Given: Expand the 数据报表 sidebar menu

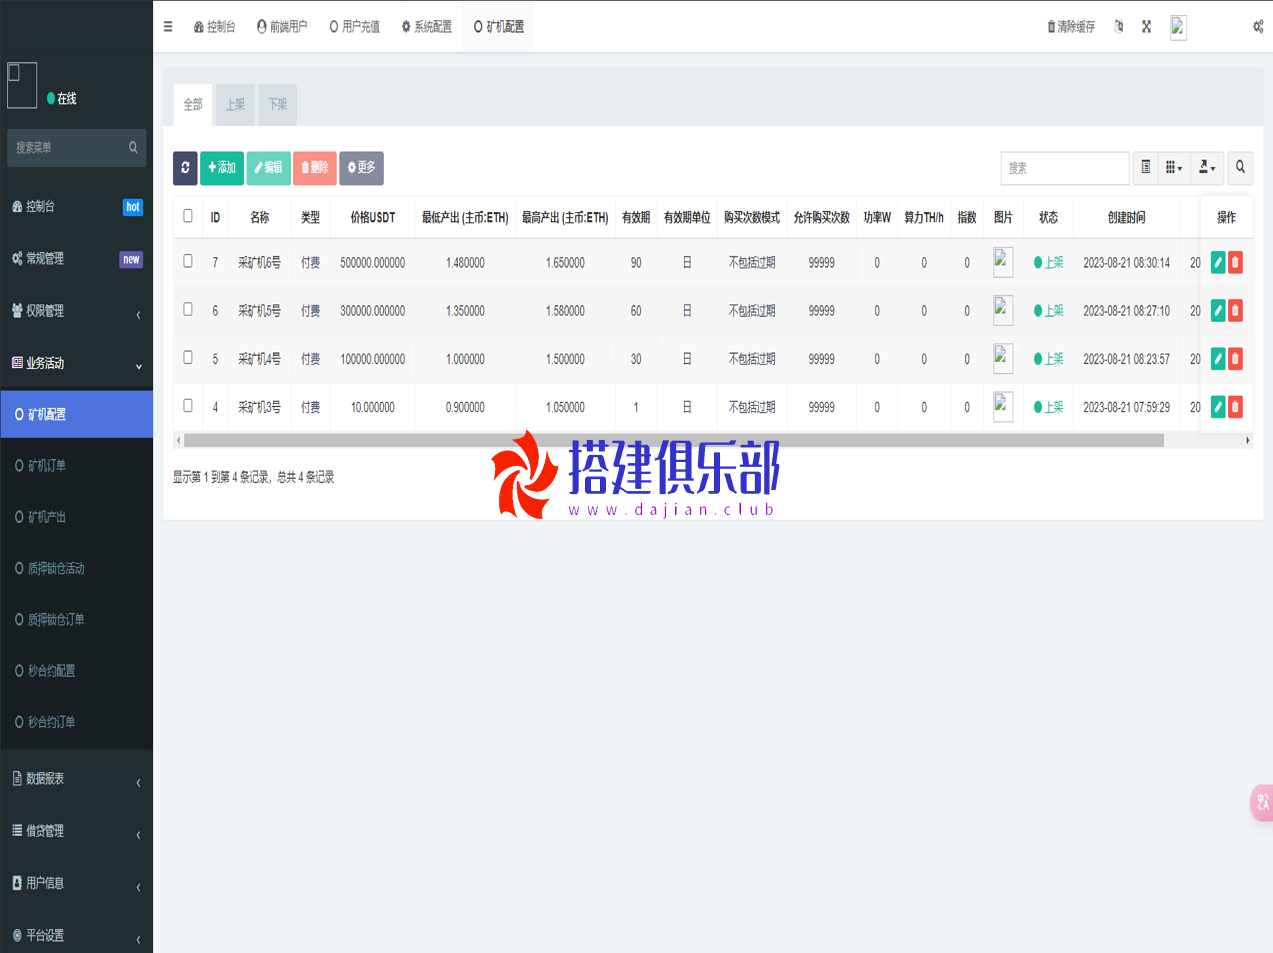Looking at the screenshot, I should (77, 779).
